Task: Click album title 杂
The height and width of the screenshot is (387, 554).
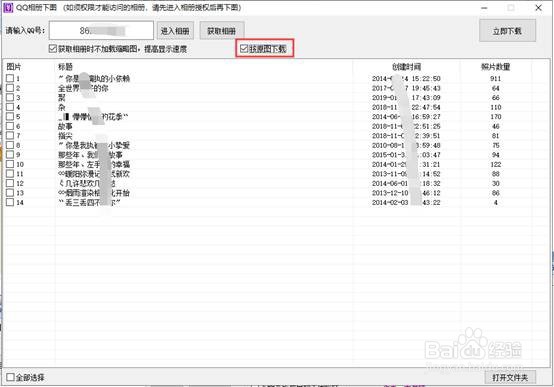Action: [x=62, y=107]
